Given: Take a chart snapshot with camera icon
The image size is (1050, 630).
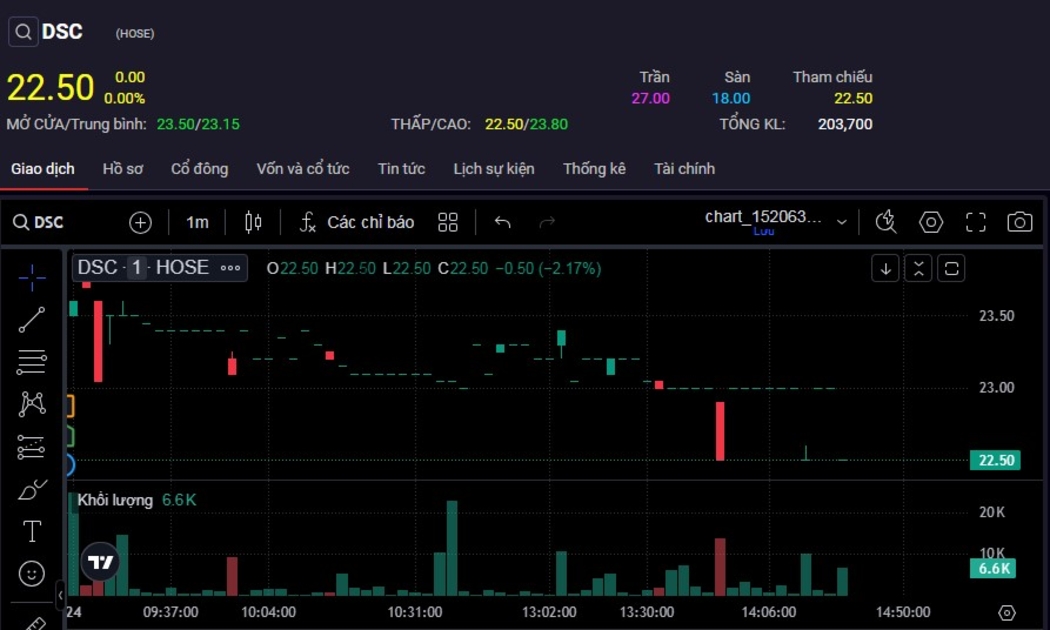Looking at the screenshot, I should (x=1019, y=222).
